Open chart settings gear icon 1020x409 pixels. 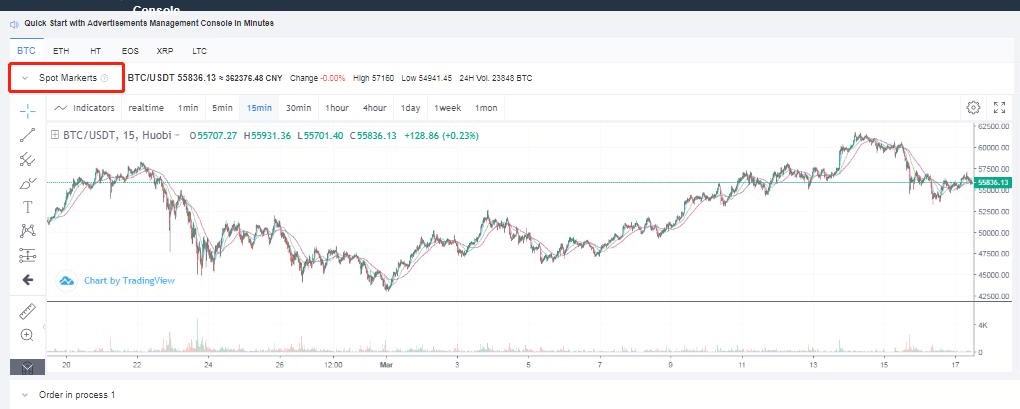[x=973, y=107]
